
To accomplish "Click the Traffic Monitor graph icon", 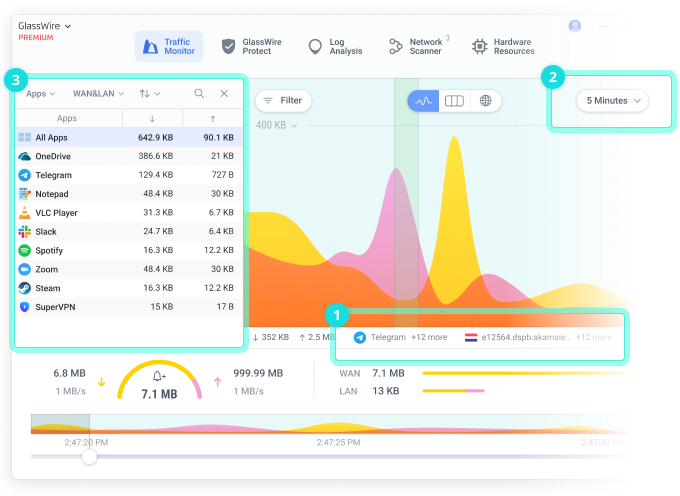I will [150, 46].
